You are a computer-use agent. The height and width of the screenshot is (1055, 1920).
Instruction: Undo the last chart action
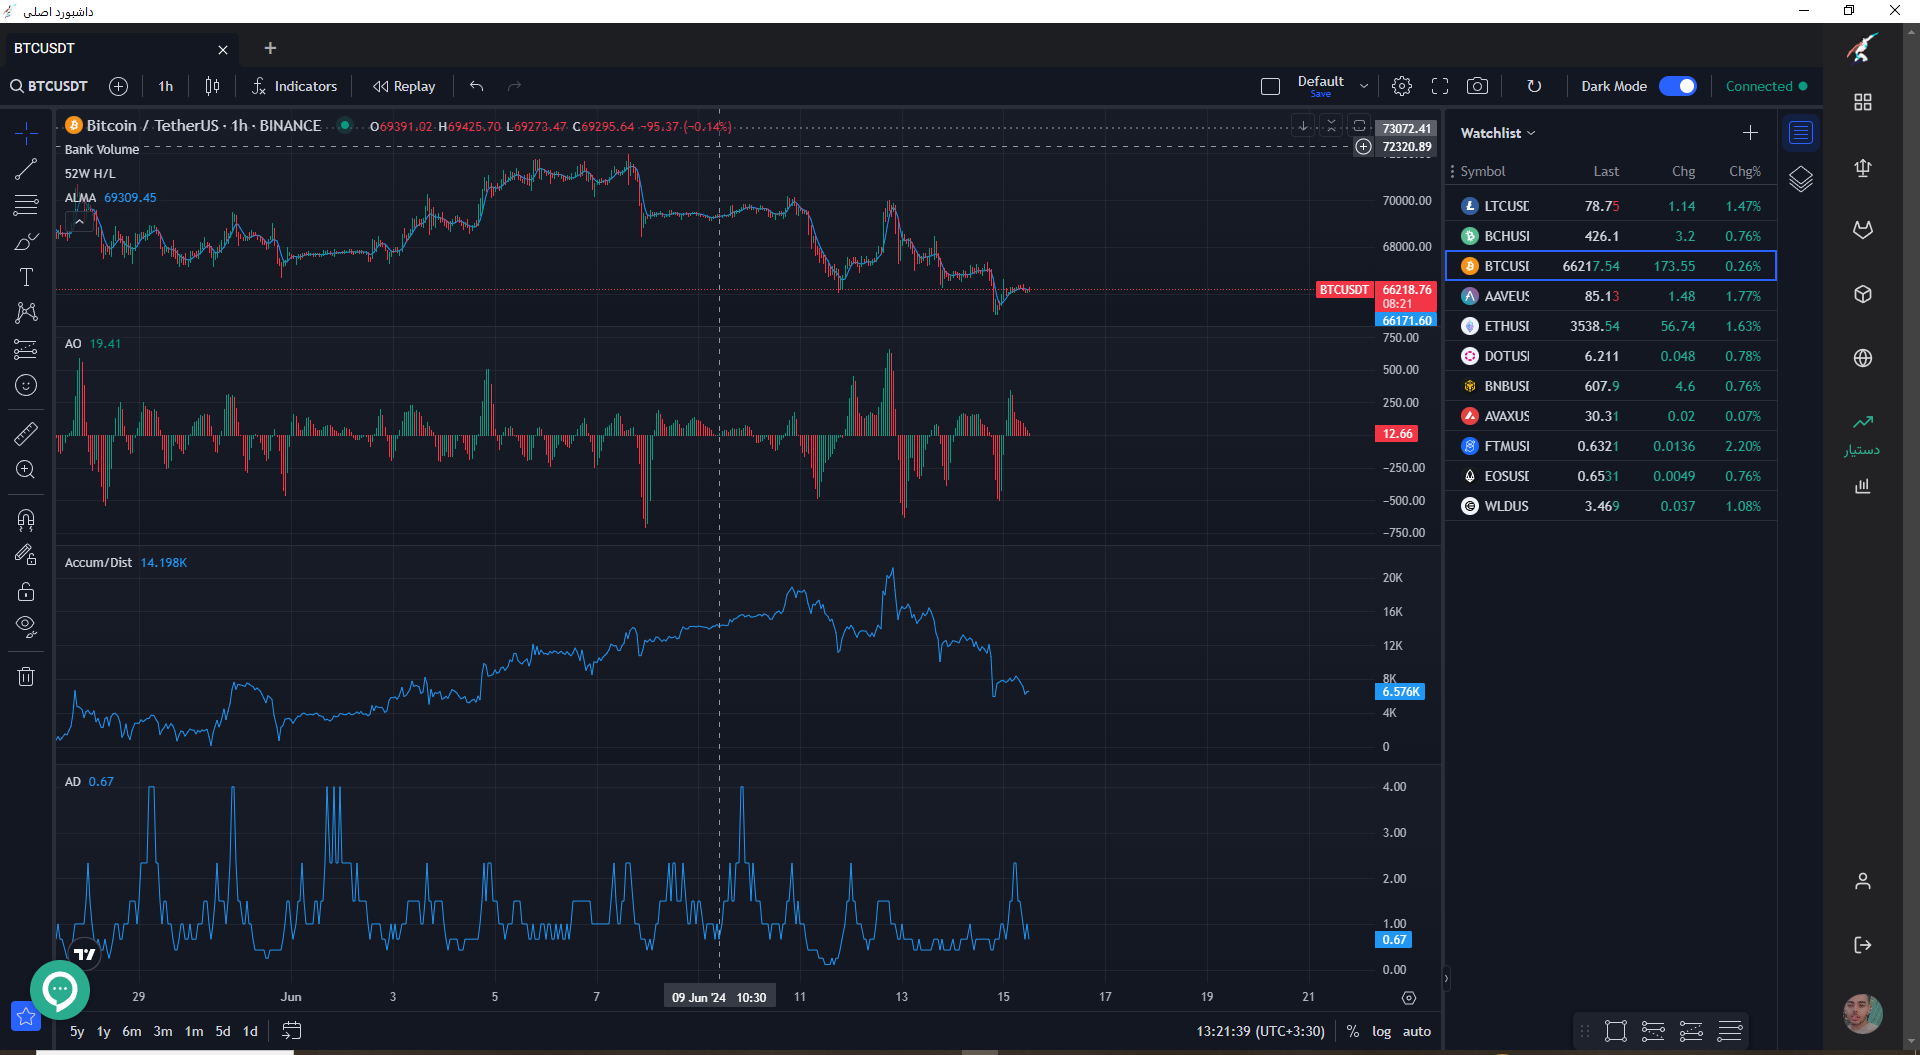coord(476,86)
